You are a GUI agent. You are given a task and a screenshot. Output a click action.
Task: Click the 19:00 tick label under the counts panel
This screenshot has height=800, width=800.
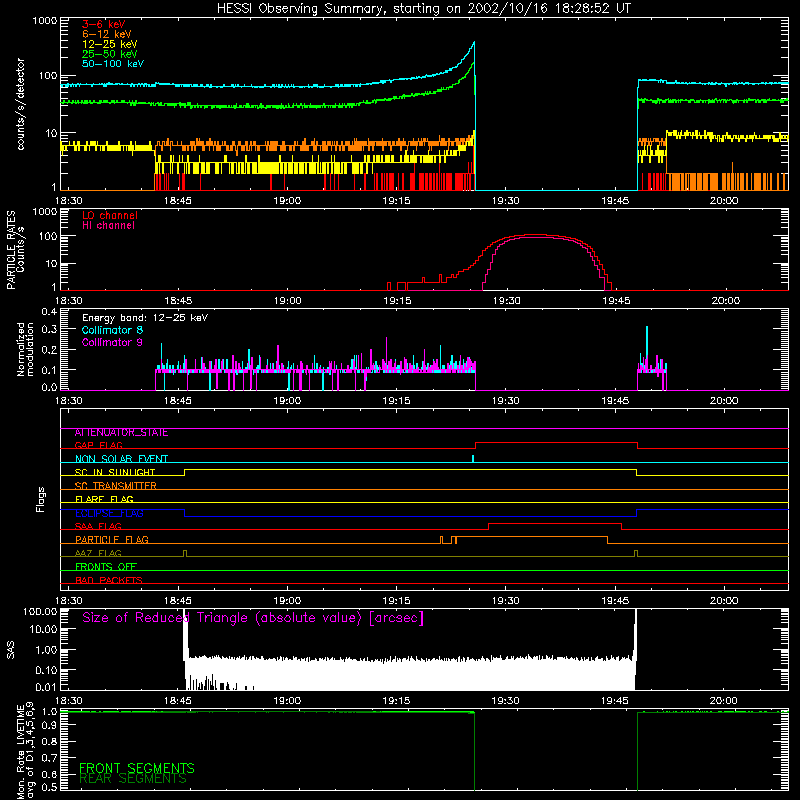(287, 201)
